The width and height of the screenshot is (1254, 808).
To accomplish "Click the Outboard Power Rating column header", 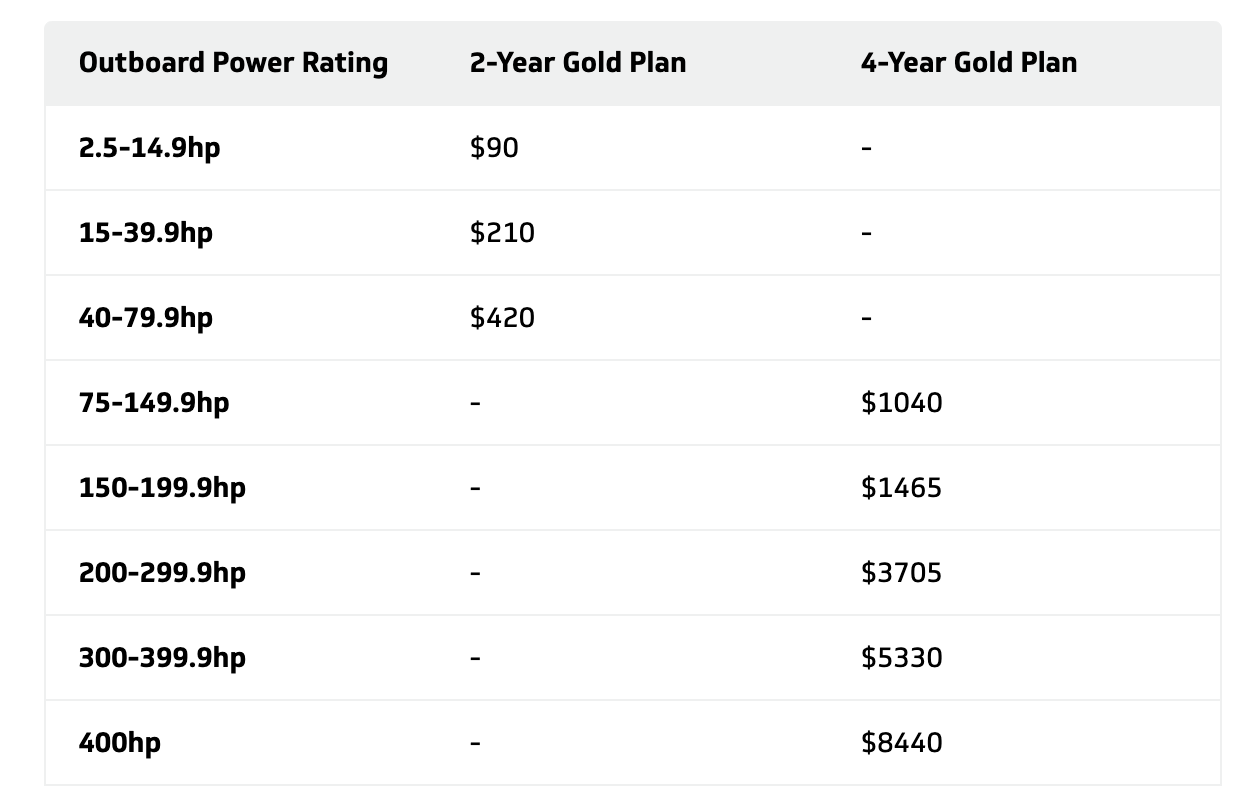I will 233,63.
